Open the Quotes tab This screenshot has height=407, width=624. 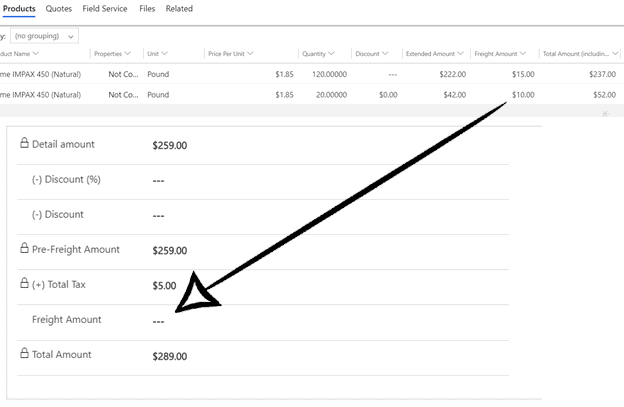click(x=58, y=9)
